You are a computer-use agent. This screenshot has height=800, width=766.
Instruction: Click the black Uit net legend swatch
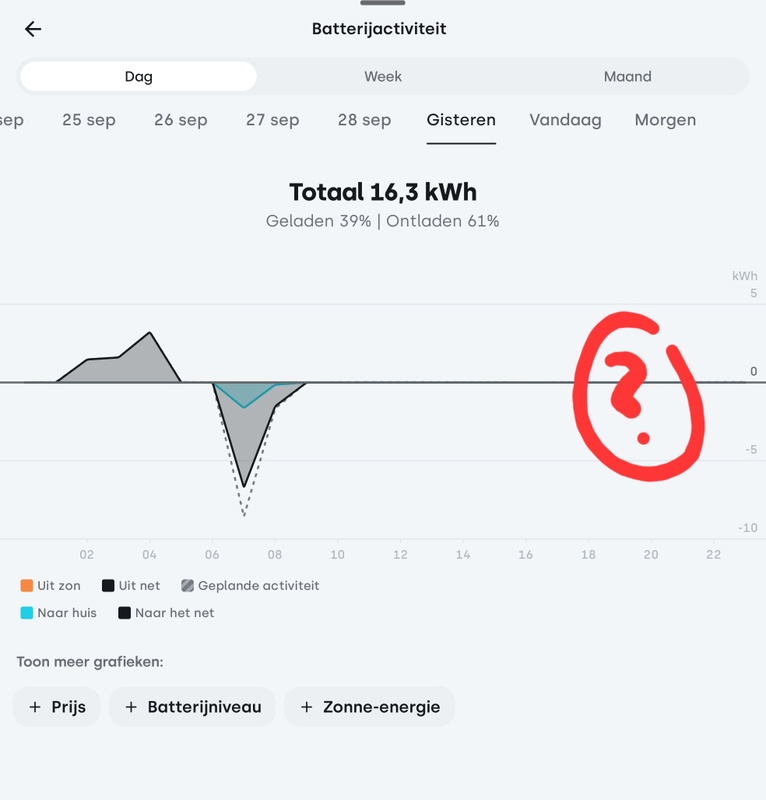[x=107, y=586]
